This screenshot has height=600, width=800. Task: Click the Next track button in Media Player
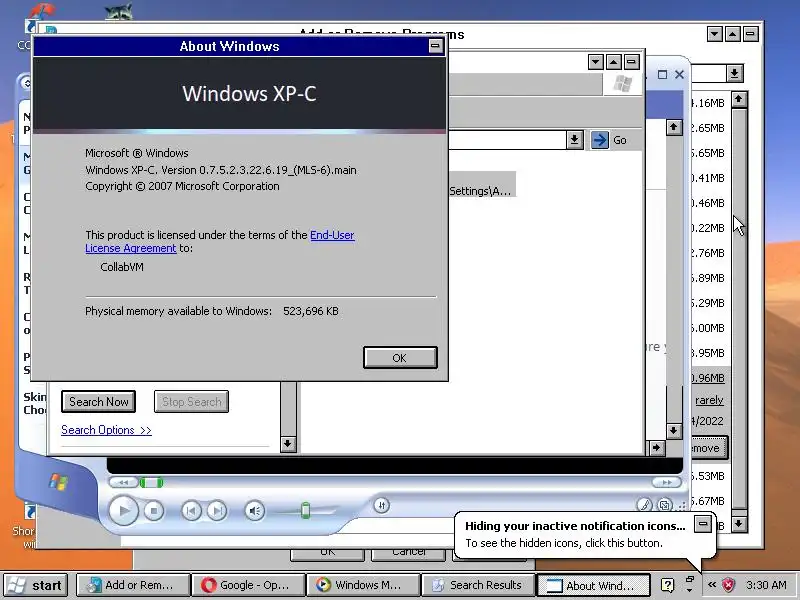[217, 511]
